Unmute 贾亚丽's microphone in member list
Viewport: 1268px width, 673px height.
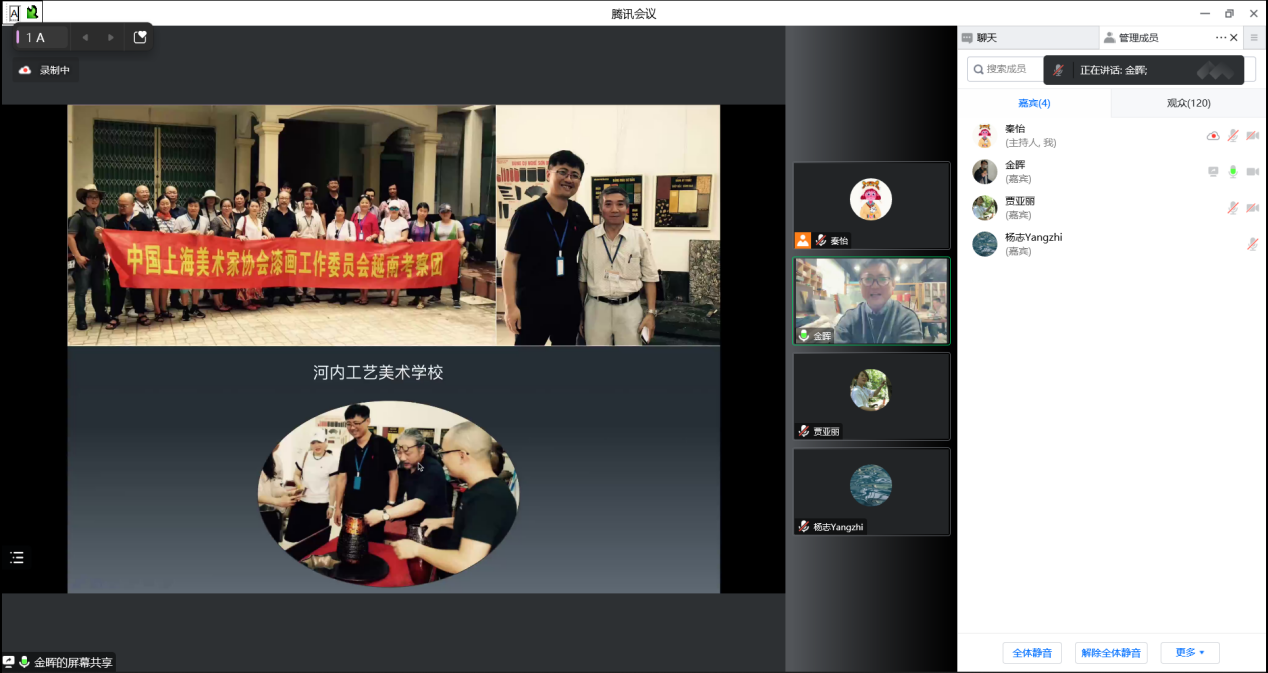(x=1233, y=207)
